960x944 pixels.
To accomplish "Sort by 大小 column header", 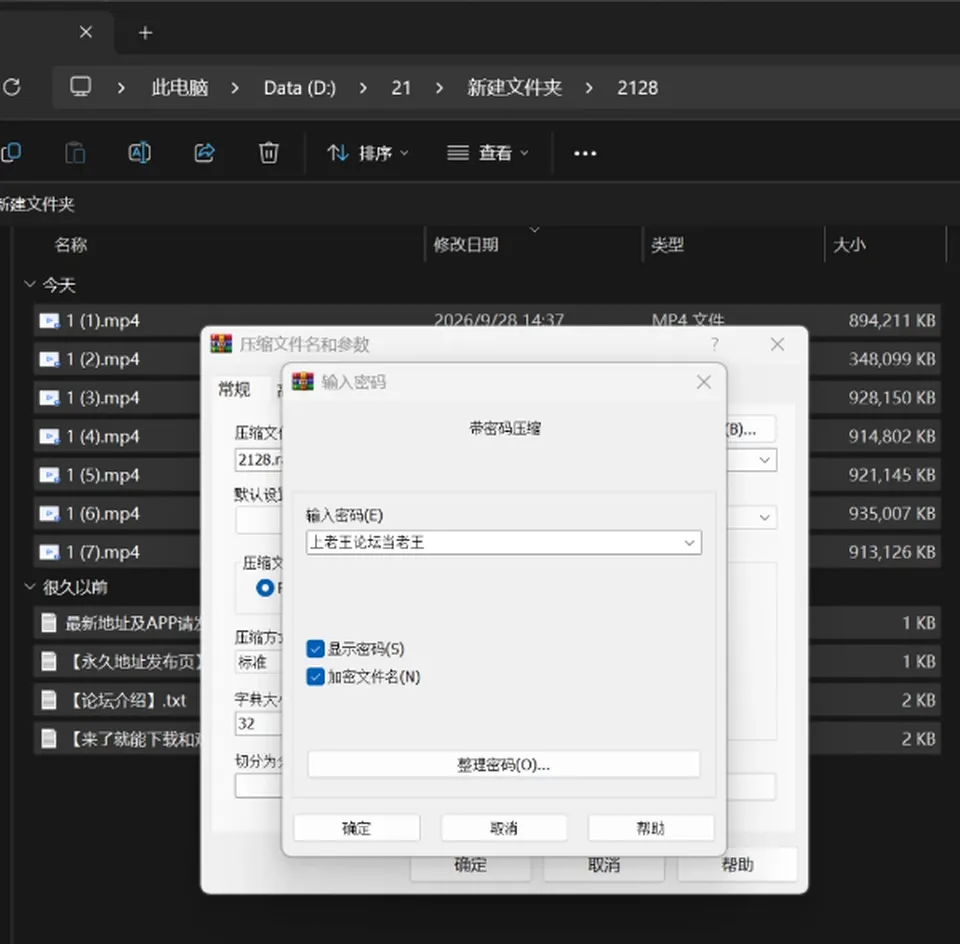I will point(849,245).
